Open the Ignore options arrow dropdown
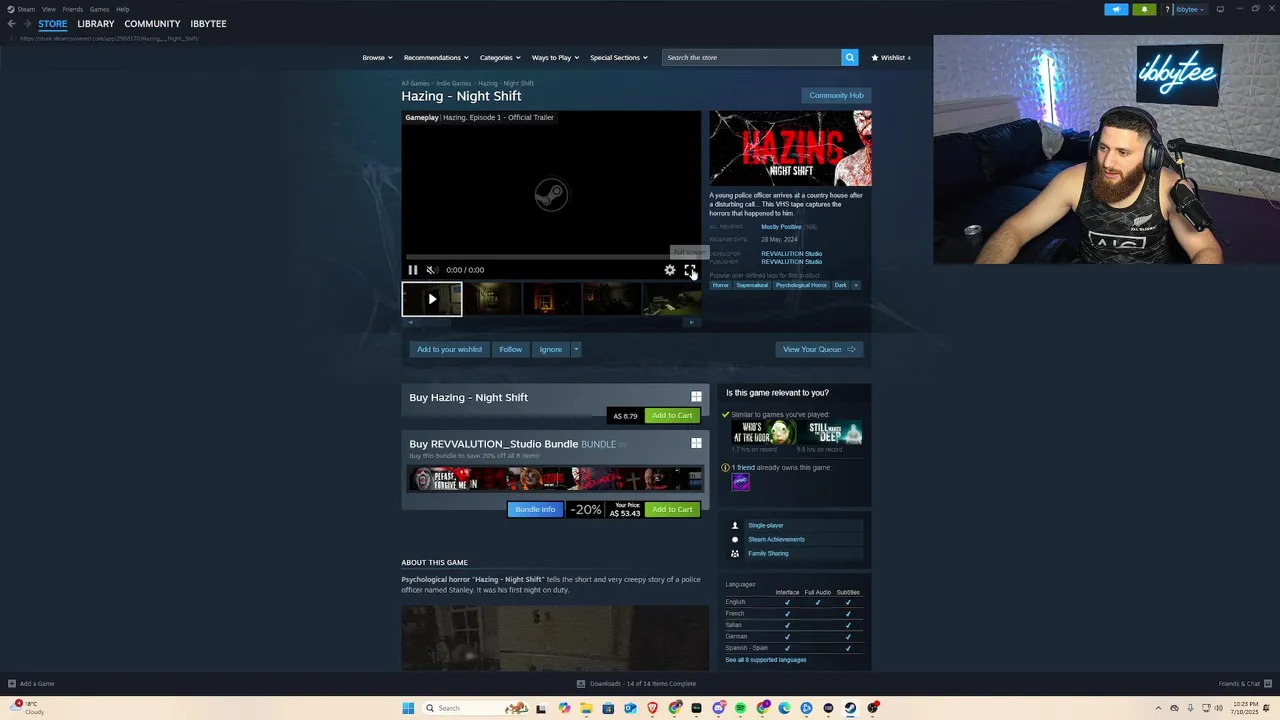This screenshot has width=1280, height=720. (x=576, y=349)
